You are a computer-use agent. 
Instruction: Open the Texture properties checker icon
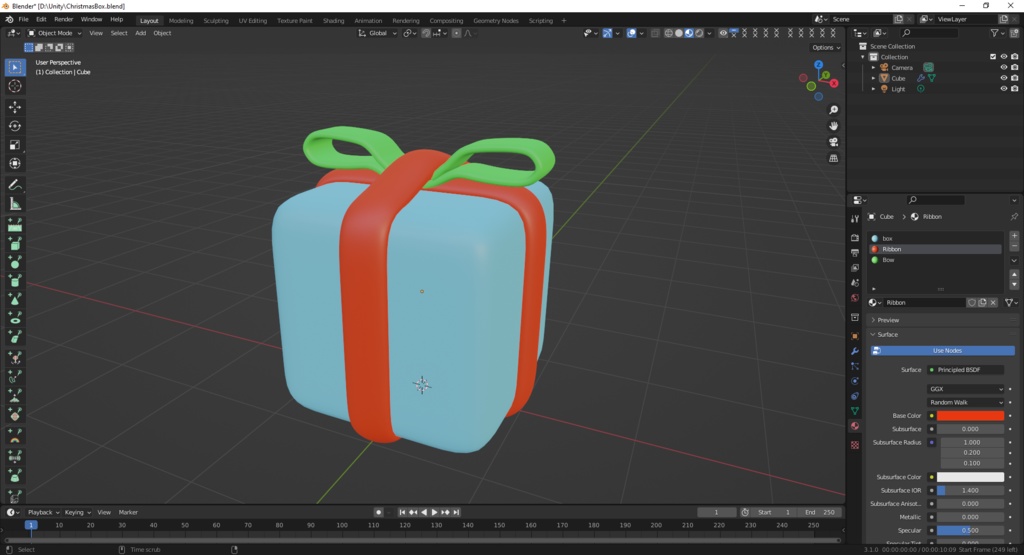pos(855,445)
